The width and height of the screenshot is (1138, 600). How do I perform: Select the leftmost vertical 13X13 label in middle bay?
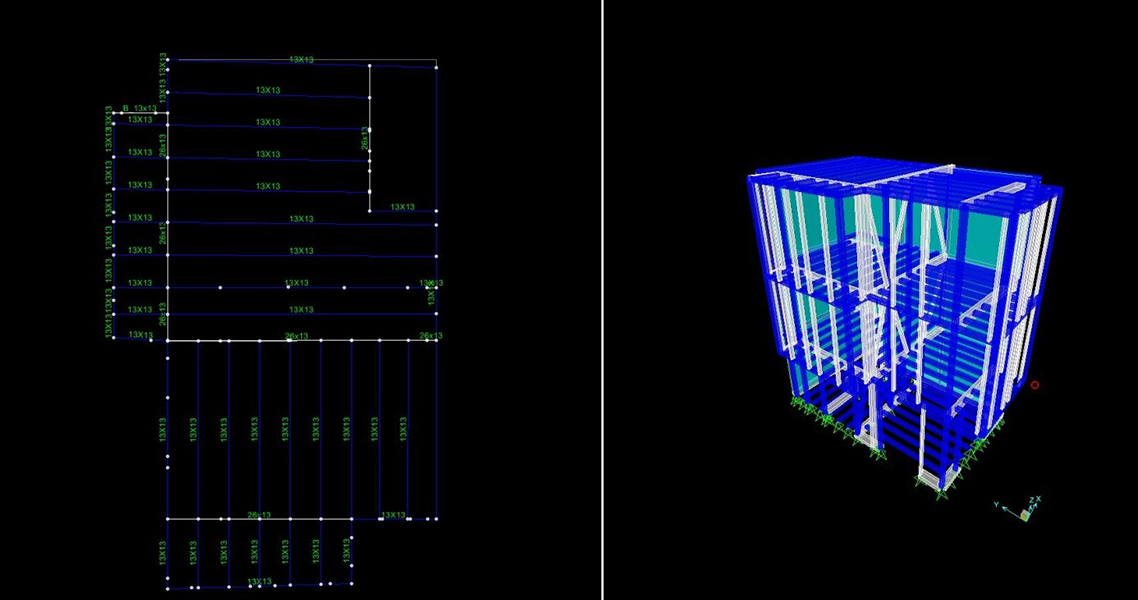[x=162, y=429]
